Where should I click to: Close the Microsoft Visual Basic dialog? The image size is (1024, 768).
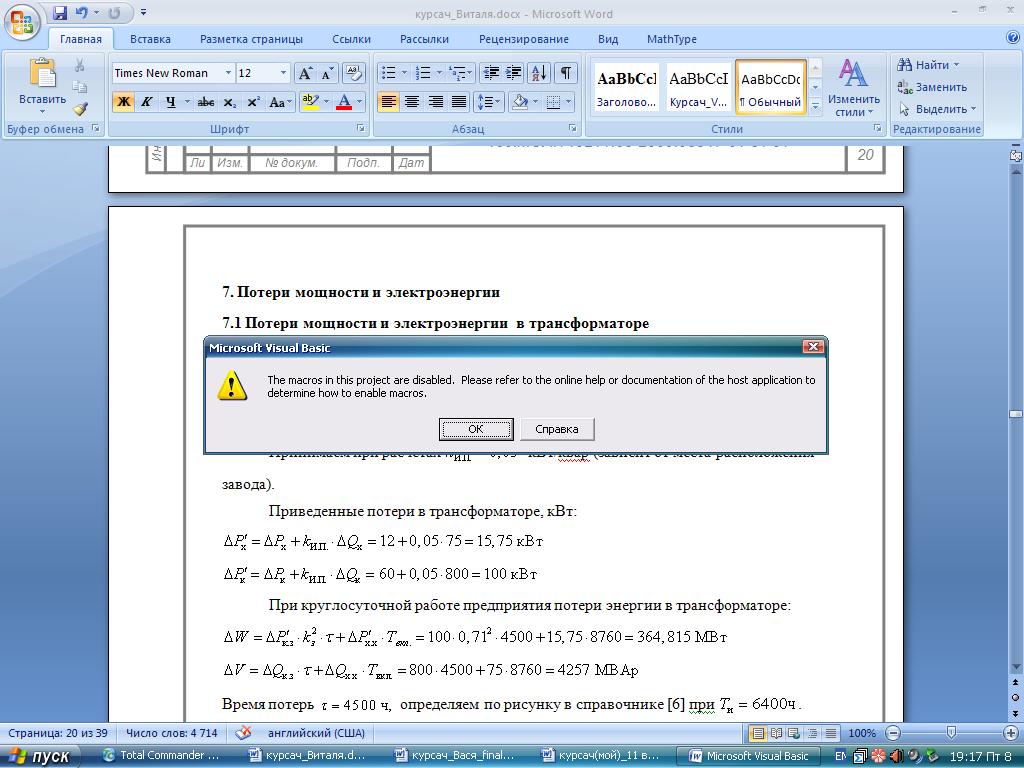(813, 347)
